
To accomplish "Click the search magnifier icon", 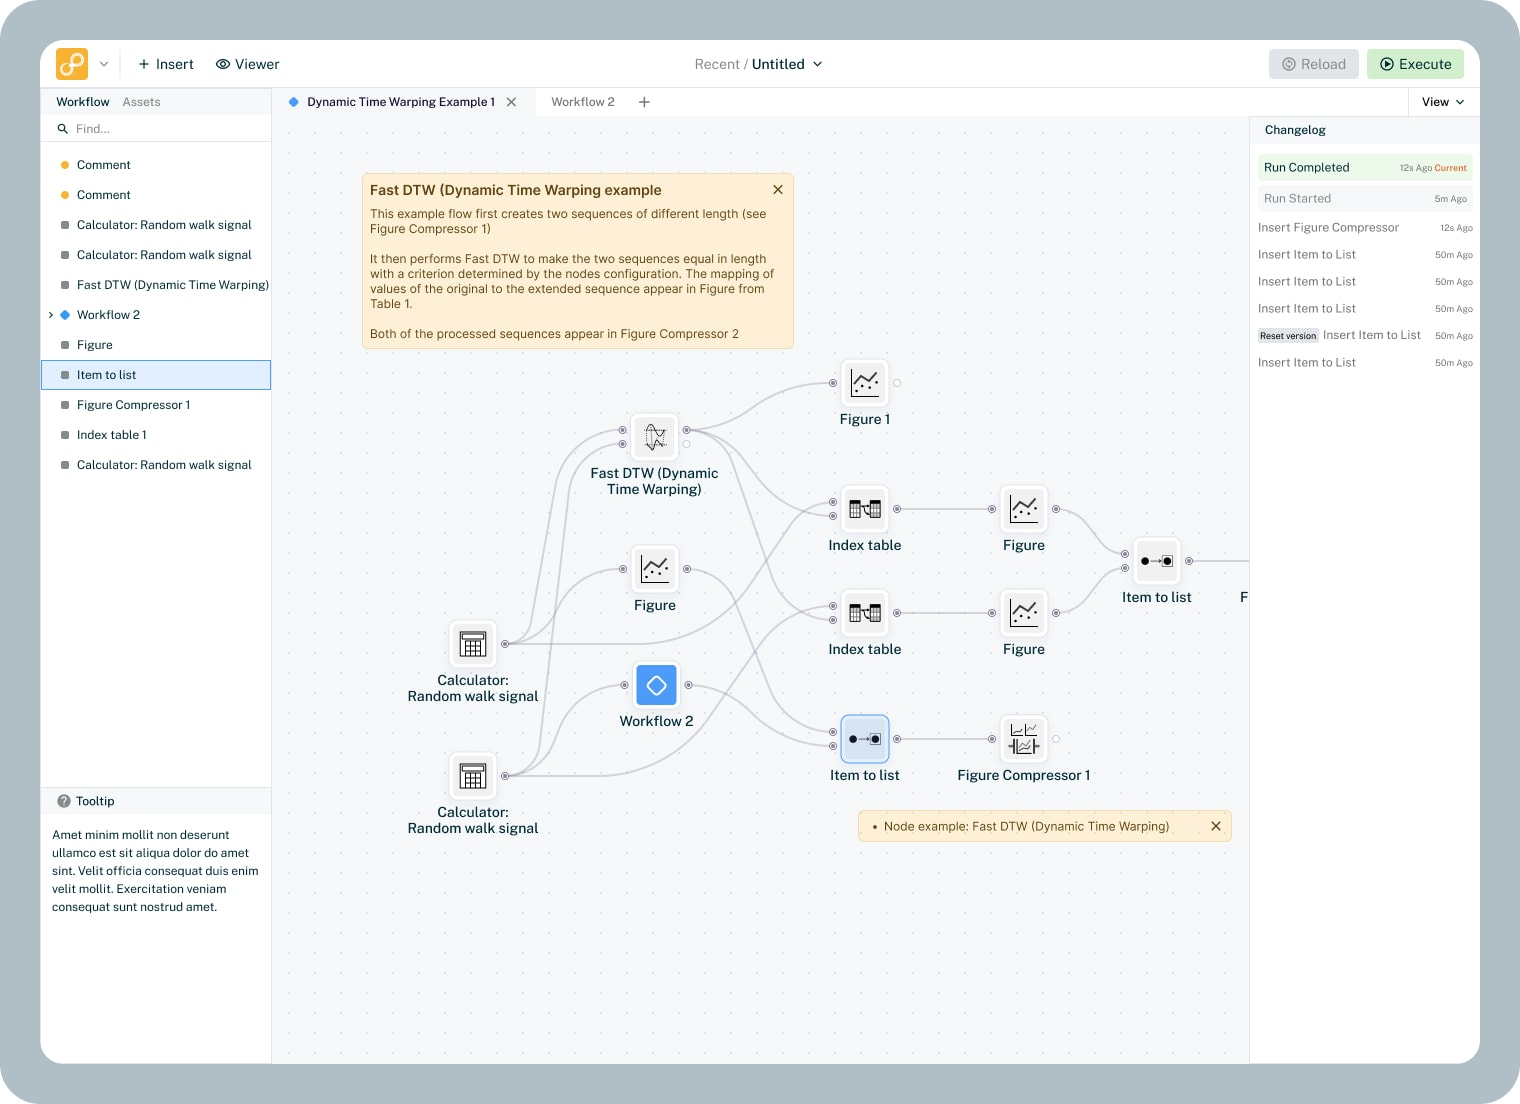I will point(63,129).
